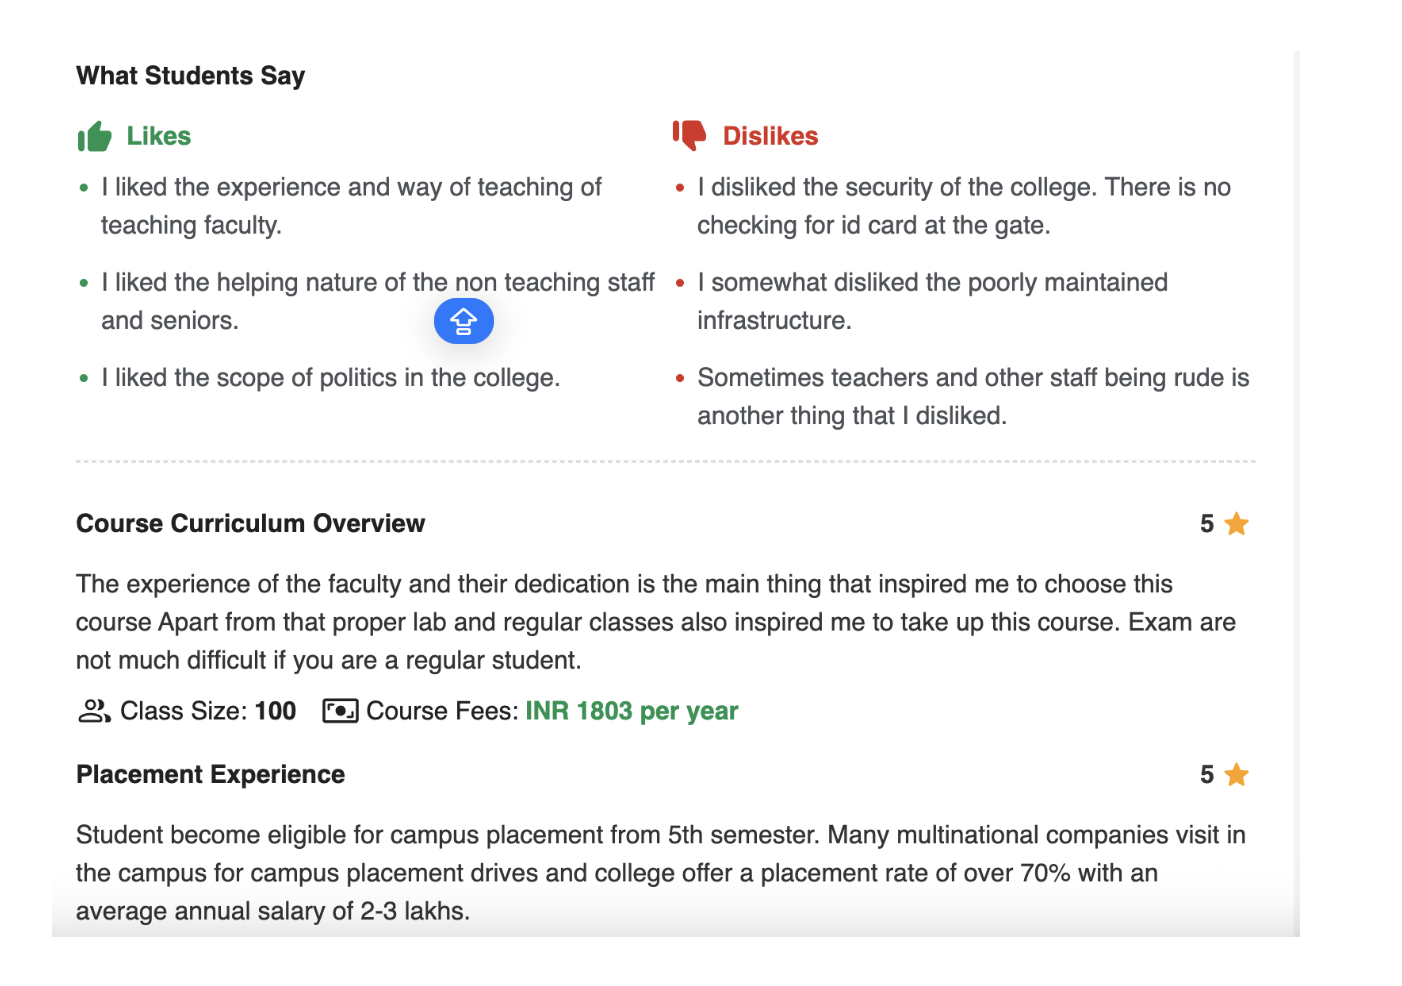
Task: Click the placement rate description paragraph
Action: point(660,873)
